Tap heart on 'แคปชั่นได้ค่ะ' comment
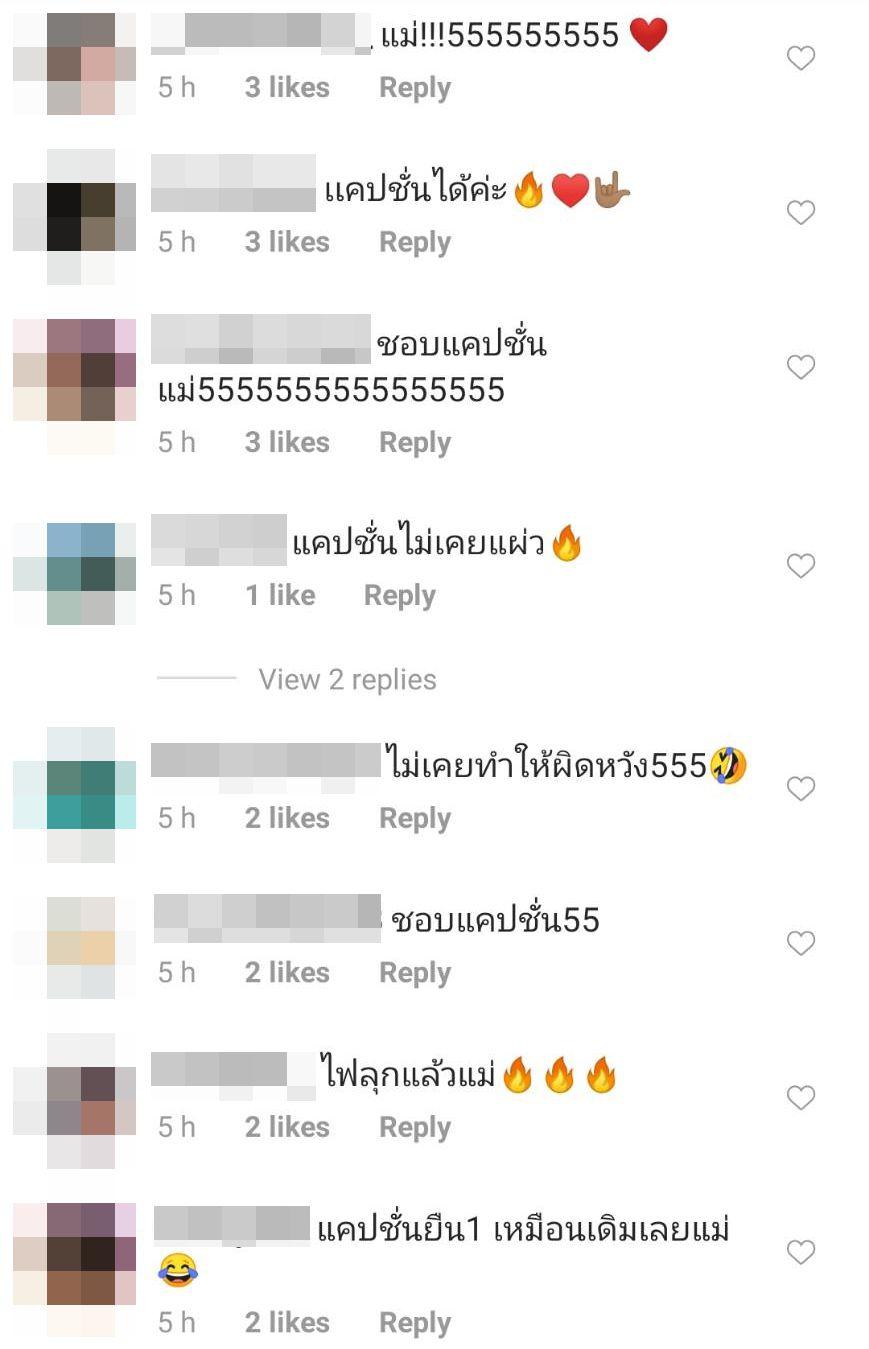869x1349 pixels. (x=801, y=212)
